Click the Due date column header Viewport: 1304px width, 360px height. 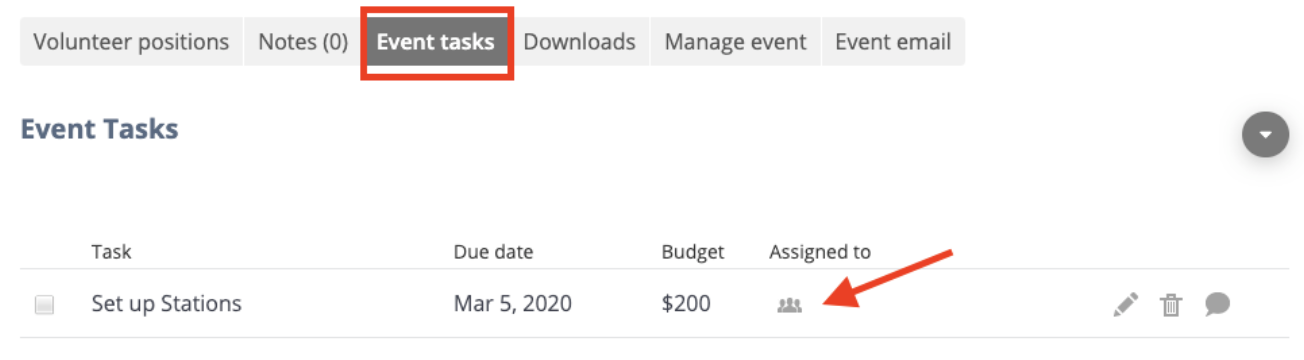493,252
